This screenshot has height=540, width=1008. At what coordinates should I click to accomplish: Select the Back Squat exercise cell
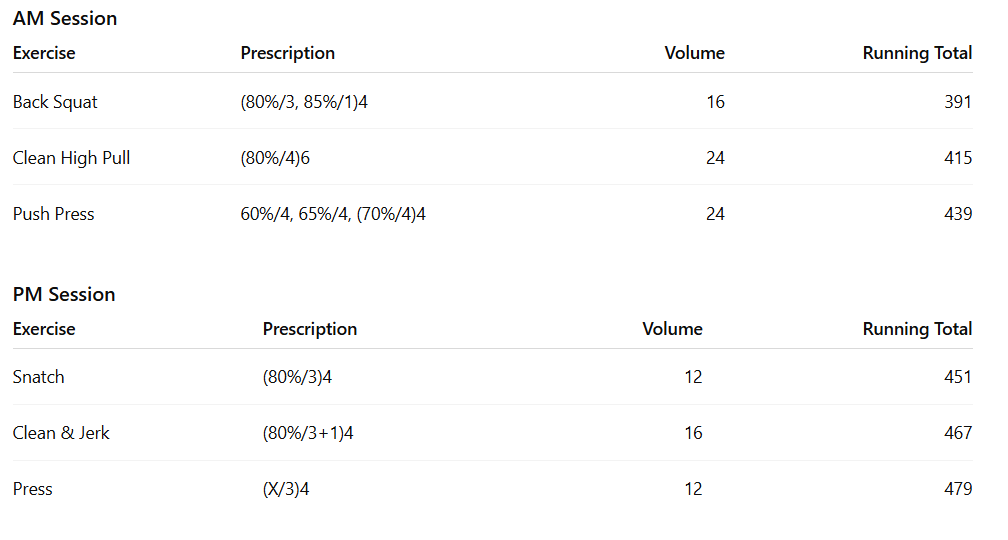tap(55, 102)
